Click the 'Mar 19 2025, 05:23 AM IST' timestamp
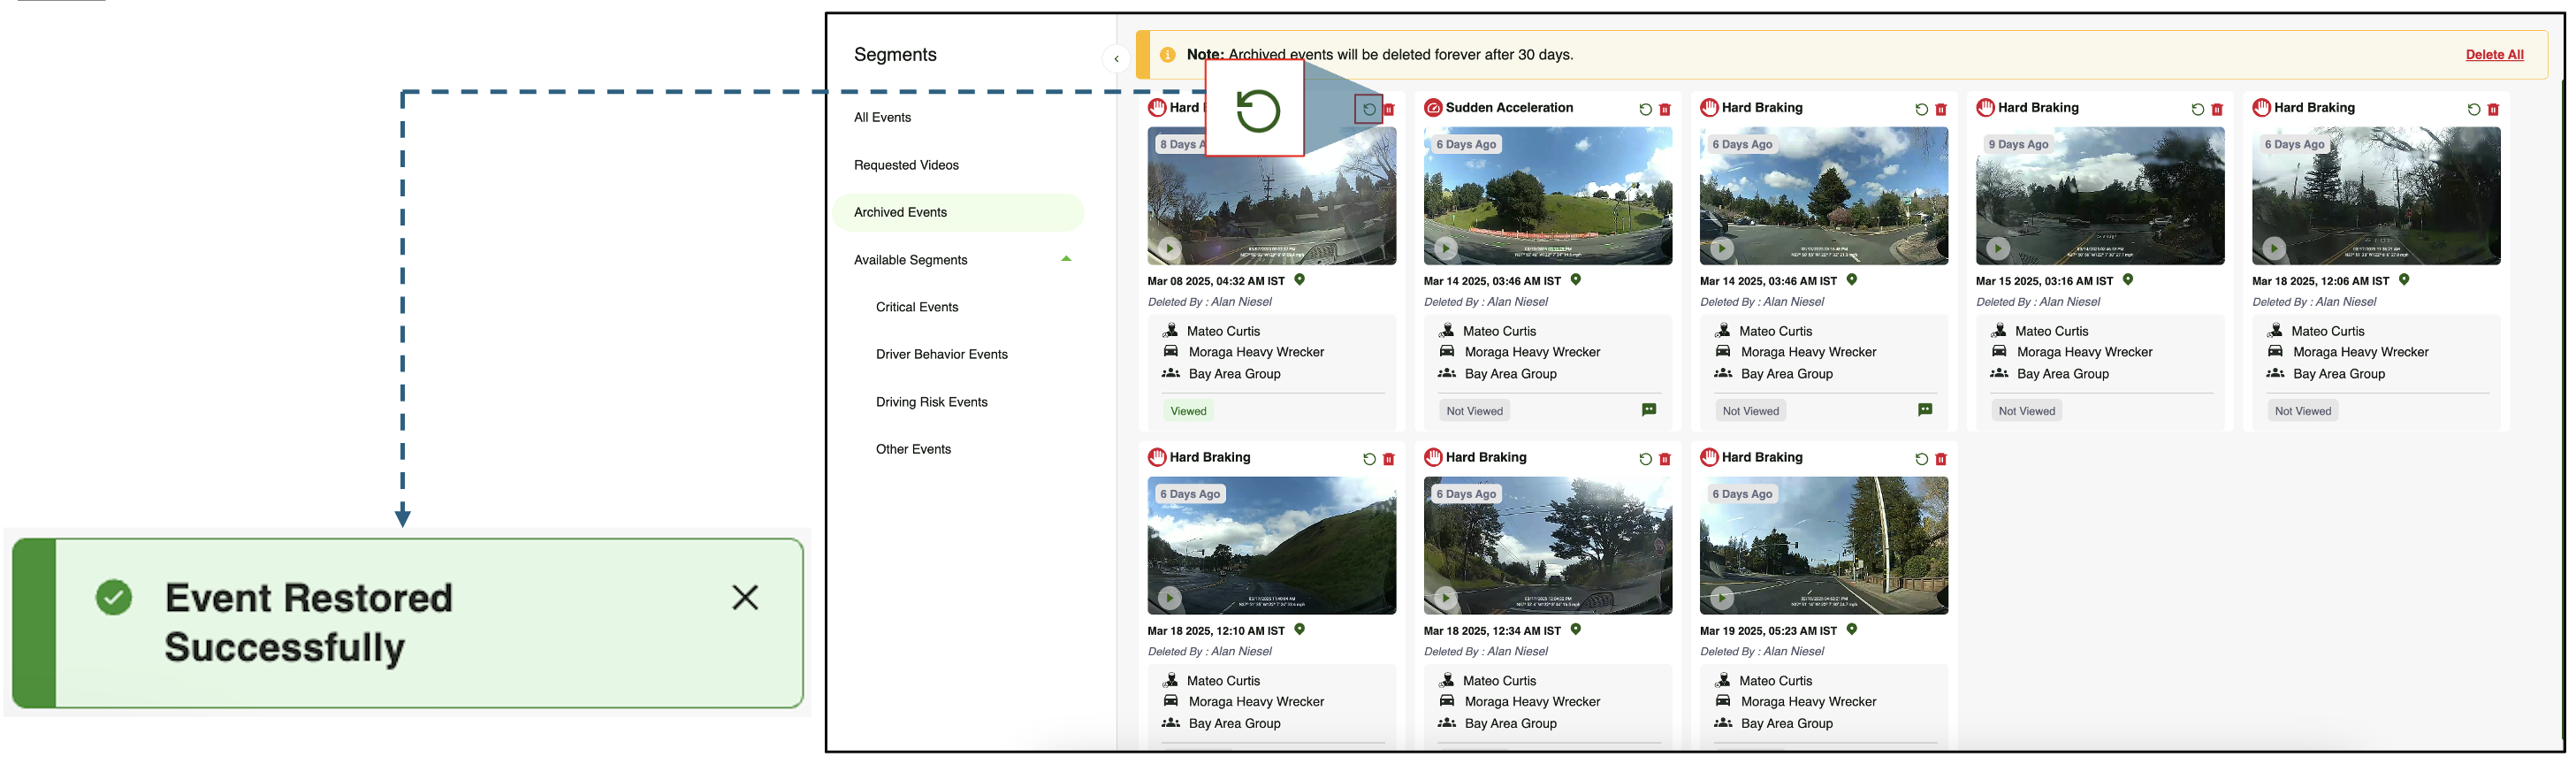 [1768, 631]
